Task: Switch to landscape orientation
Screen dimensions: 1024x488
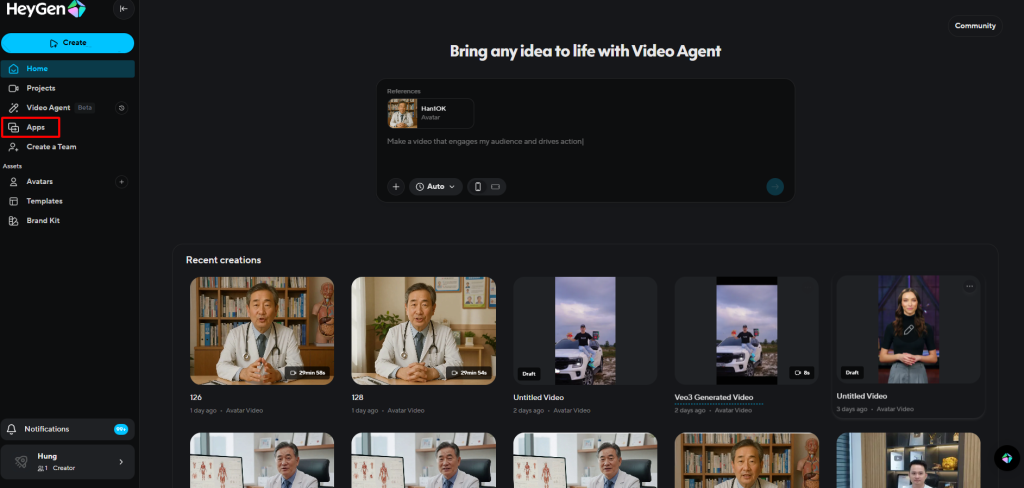Action: (495, 186)
